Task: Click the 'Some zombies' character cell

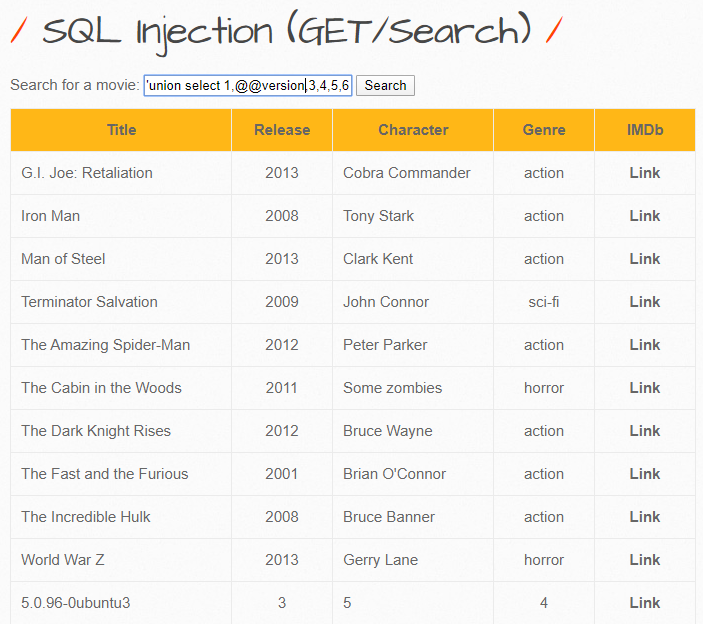Action: 413,388
